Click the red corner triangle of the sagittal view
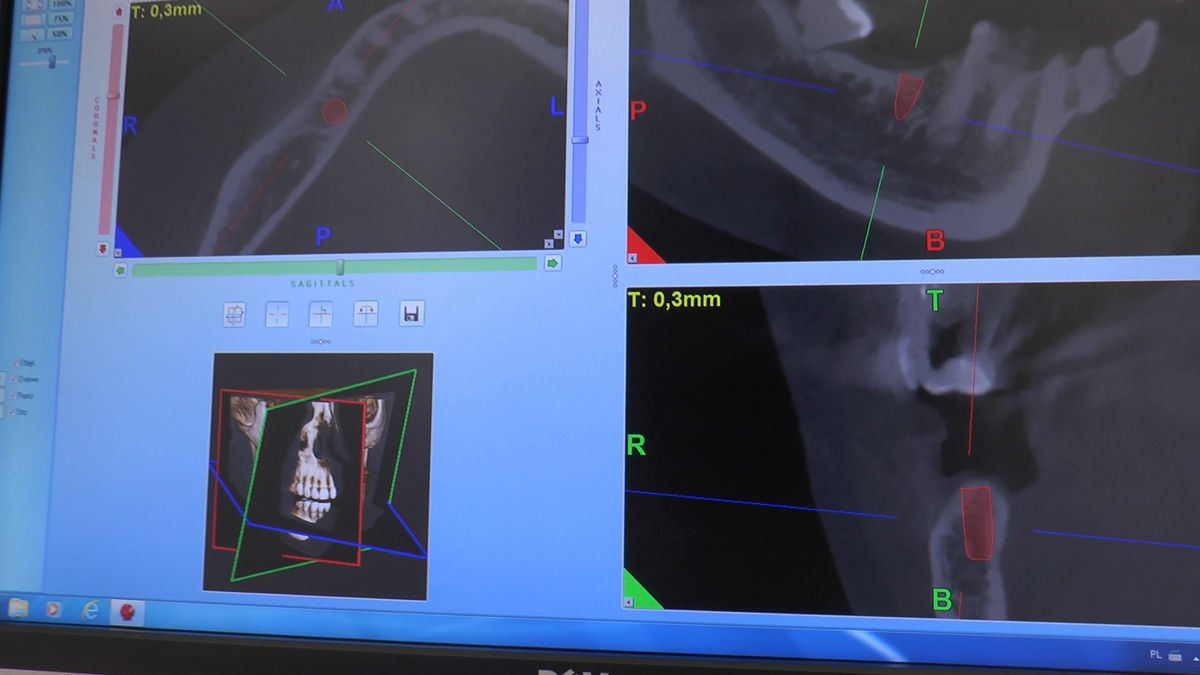1200x675 pixels. [642, 248]
